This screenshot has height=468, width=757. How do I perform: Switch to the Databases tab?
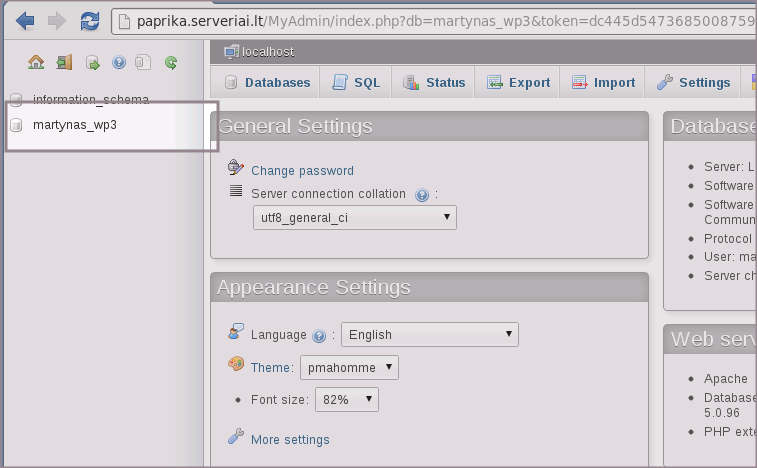(267, 83)
